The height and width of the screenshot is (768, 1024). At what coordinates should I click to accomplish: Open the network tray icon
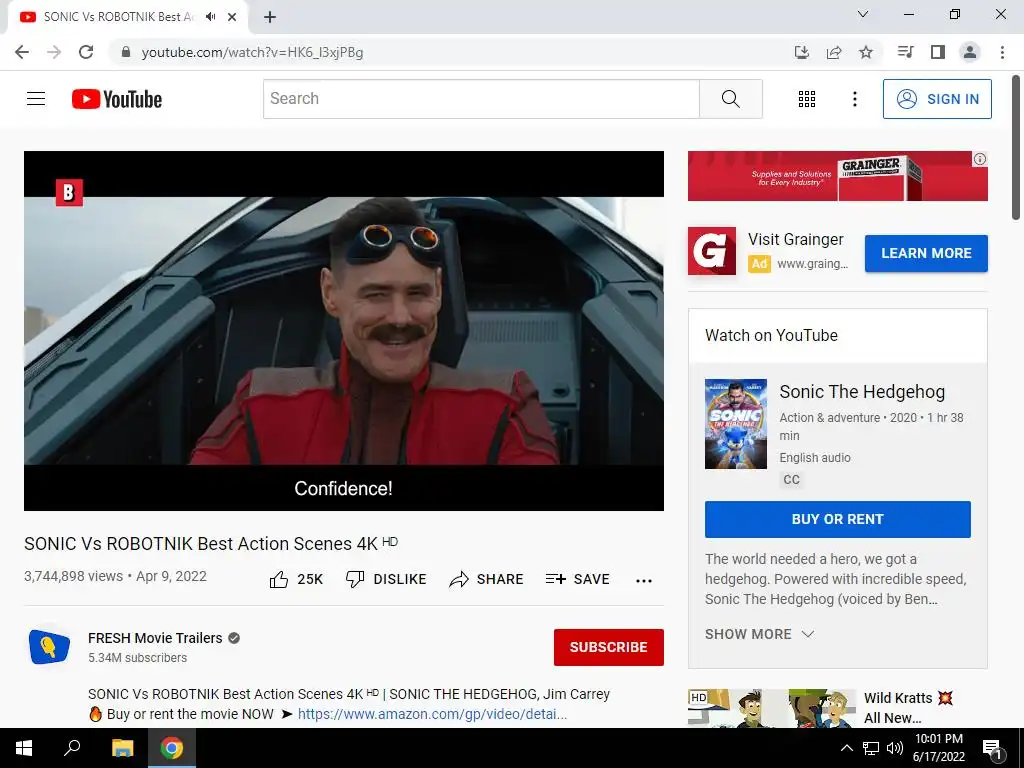coord(871,748)
